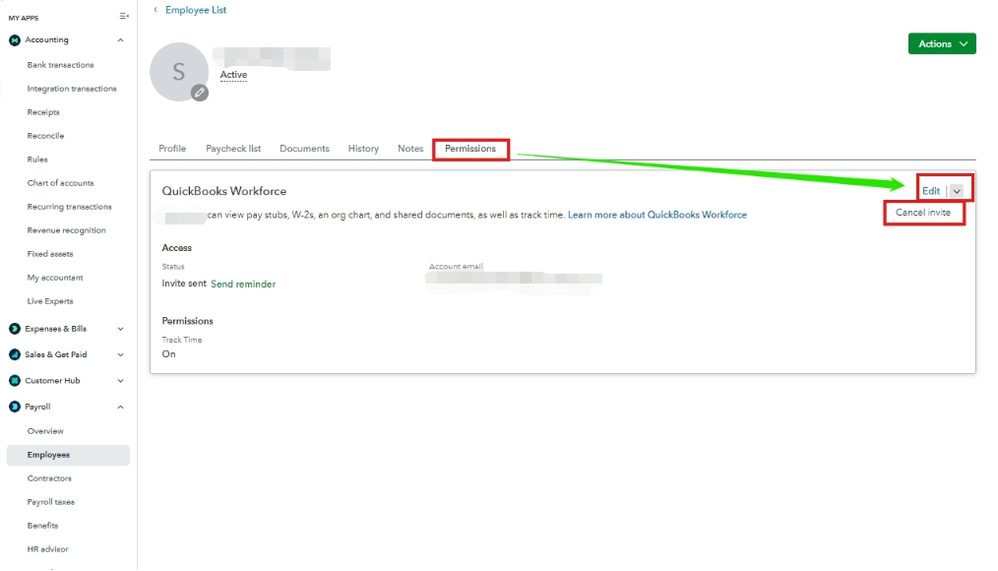Collapse the Payroll section chevron

pos(120,407)
